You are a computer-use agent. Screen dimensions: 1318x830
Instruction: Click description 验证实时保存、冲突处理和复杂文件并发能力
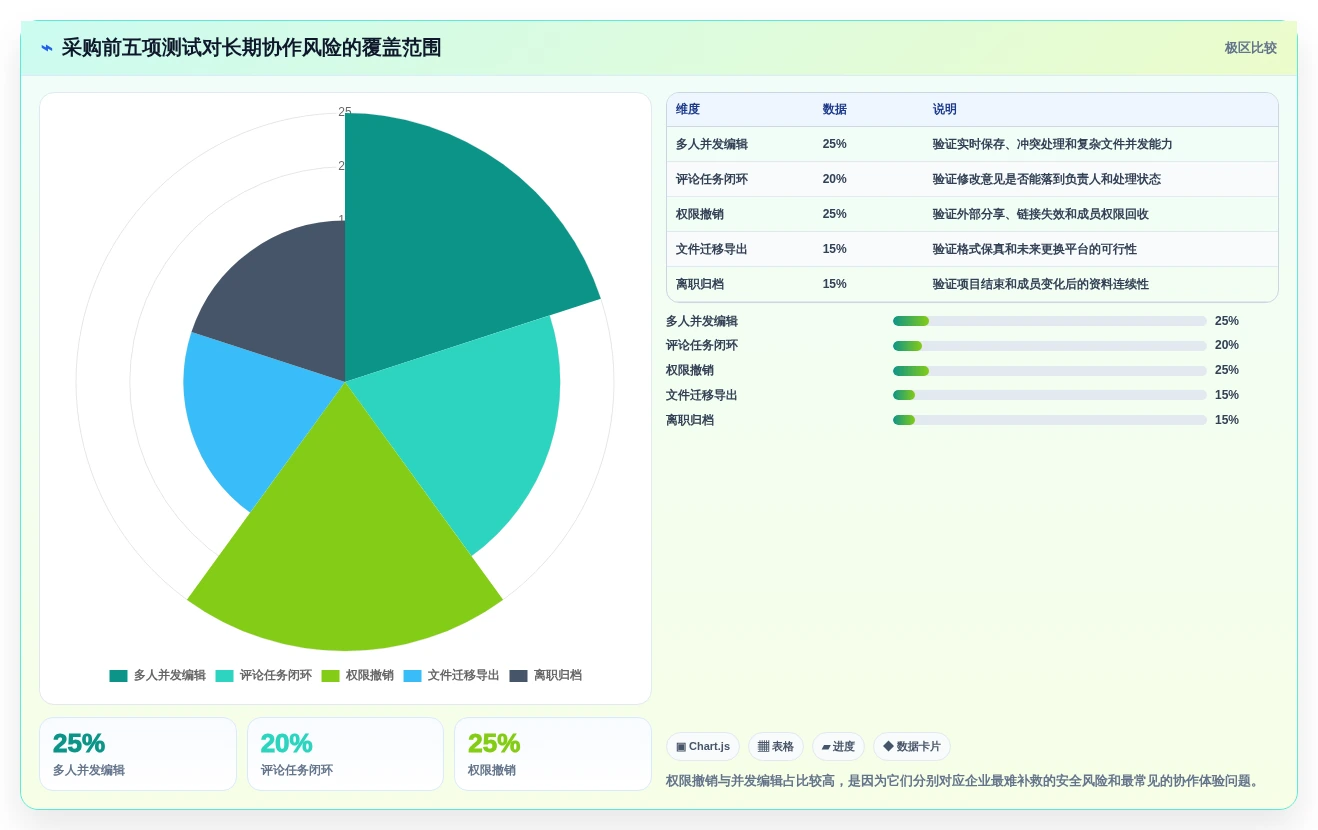tap(1052, 144)
